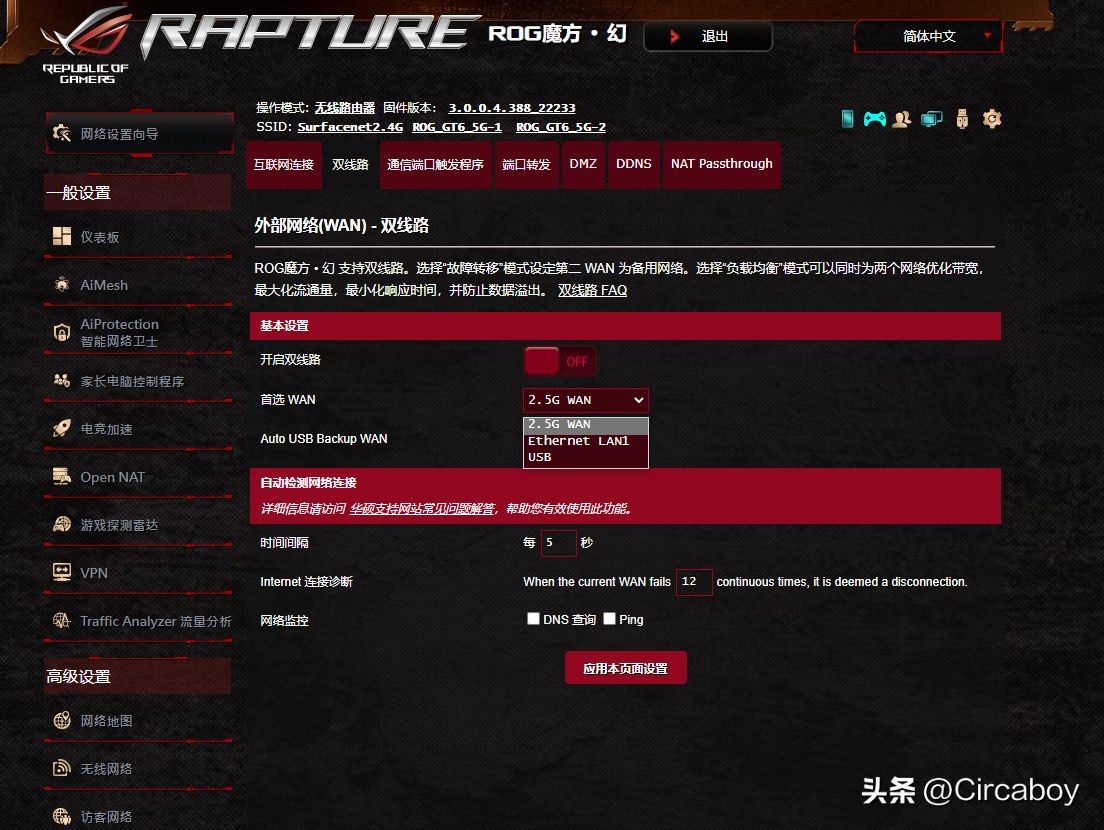The image size is (1104, 830).
Task: Open the 首选 WAN dropdown
Action: tap(585, 400)
